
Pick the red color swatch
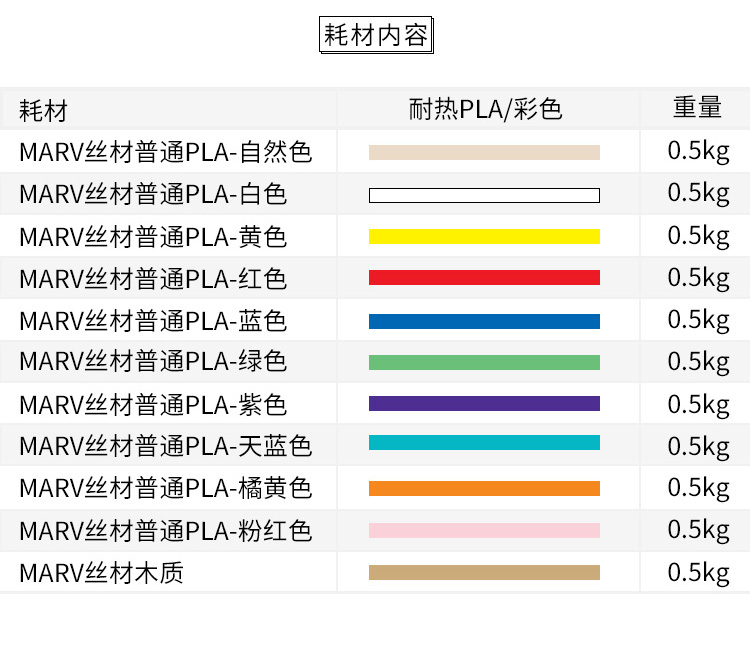(484, 277)
